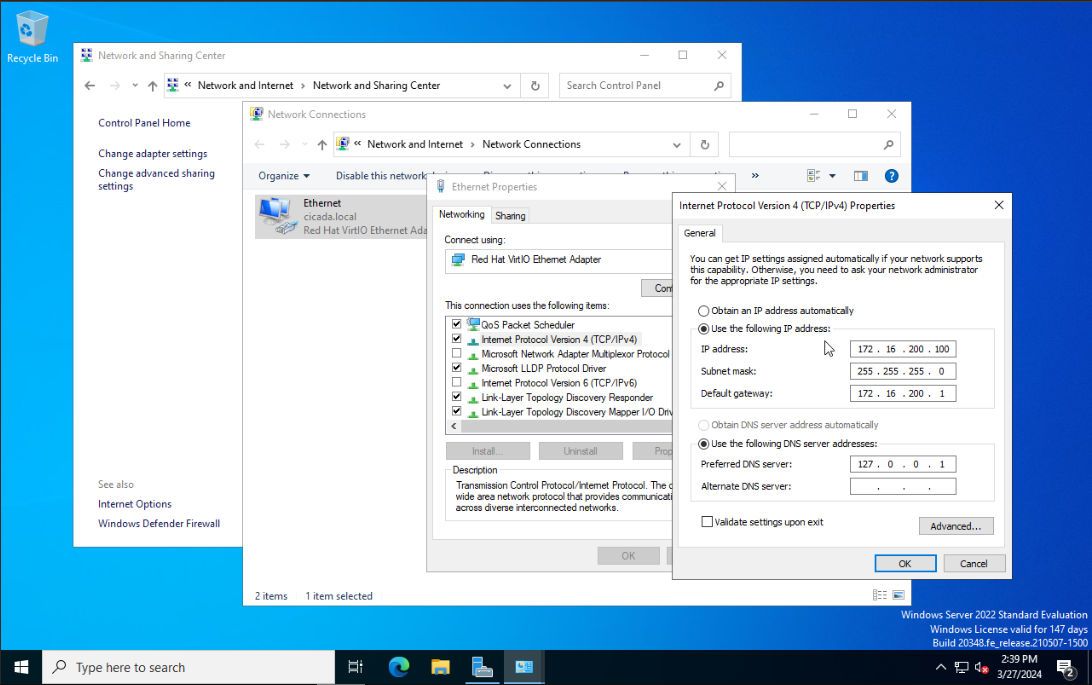Click the Preferred DNS server field
Image resolution: width=1092 pixels, height=685 pixels.
903,464
